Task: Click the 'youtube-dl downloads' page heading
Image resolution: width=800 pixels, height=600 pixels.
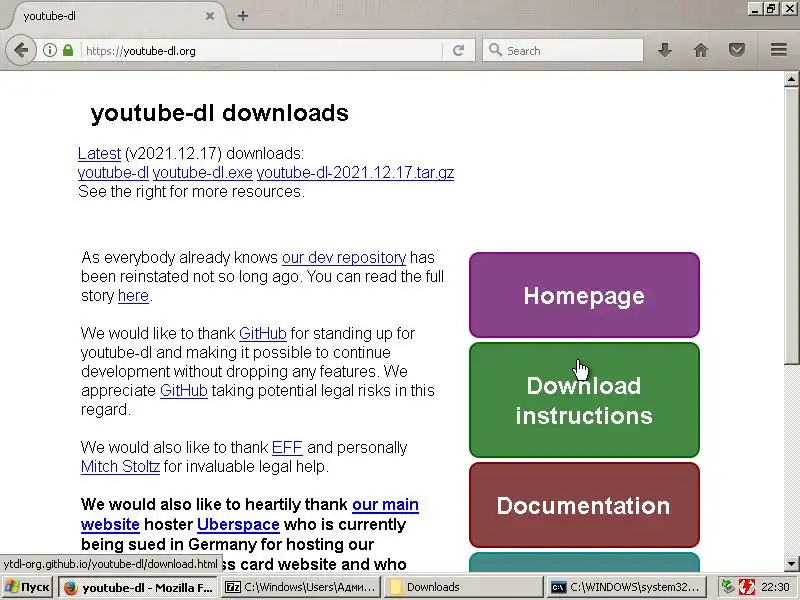Action: pyautogui.click(x=219, y=113)
